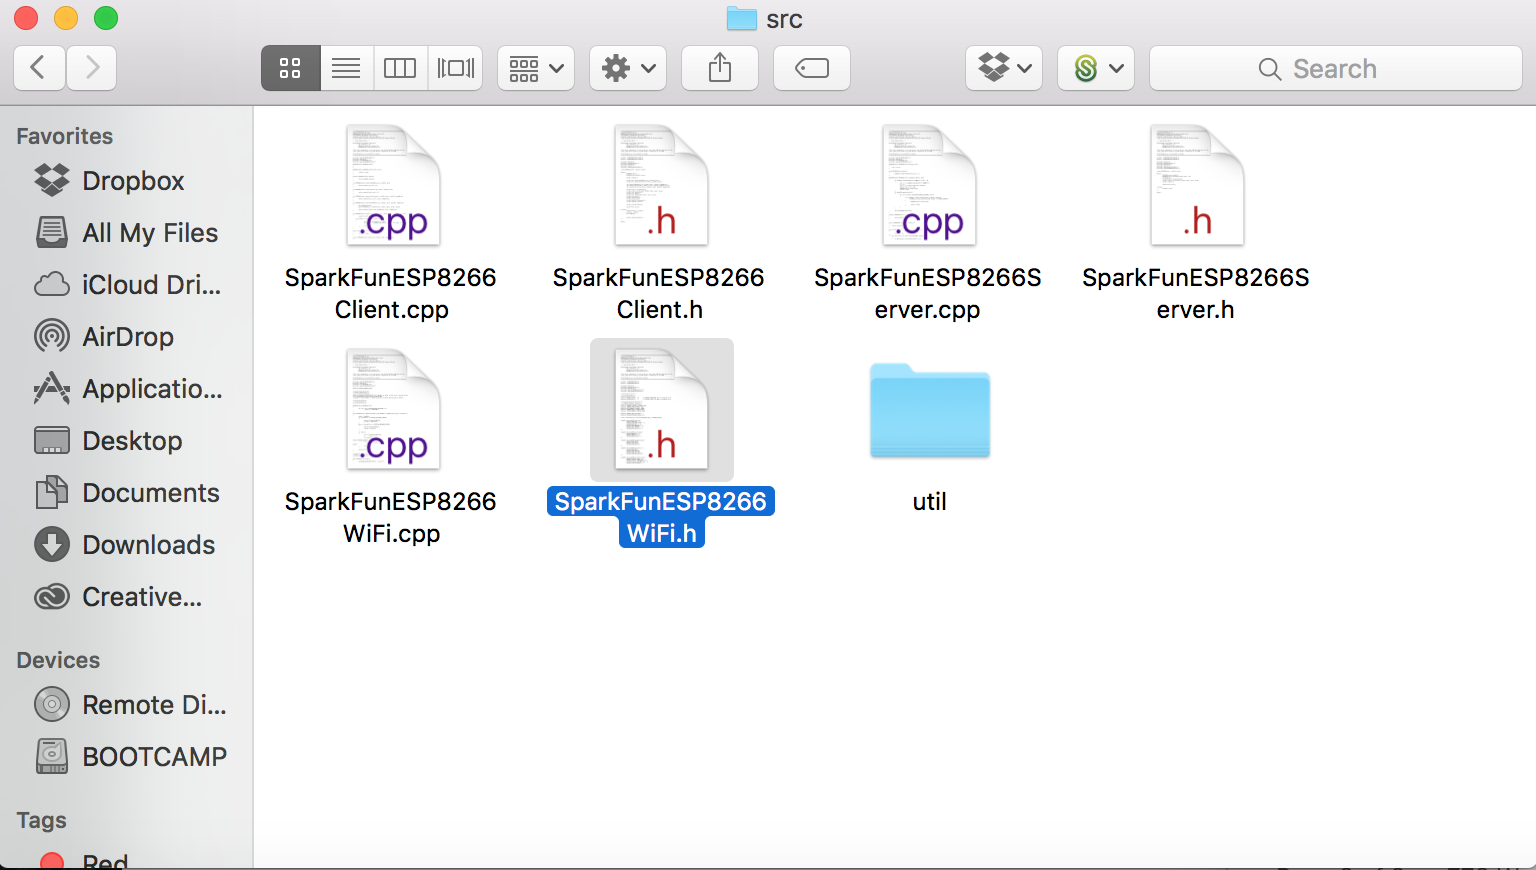Switch to Cover Flow view
Screen dimensions: 1536x870
[455, 68]
